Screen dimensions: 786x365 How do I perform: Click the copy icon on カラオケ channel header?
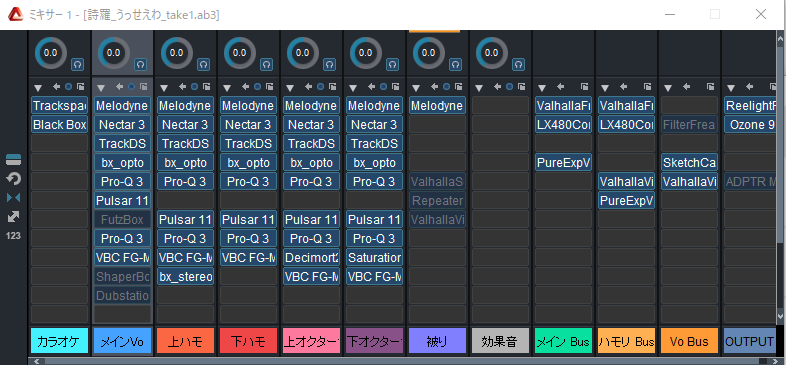[81, 87]
